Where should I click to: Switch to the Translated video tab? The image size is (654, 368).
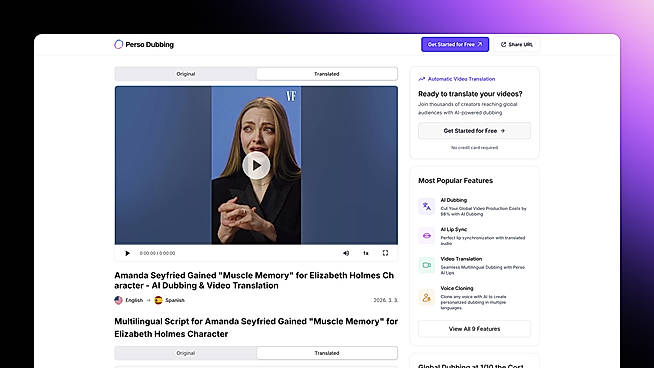pyautogui.click(x=327, y=74)
